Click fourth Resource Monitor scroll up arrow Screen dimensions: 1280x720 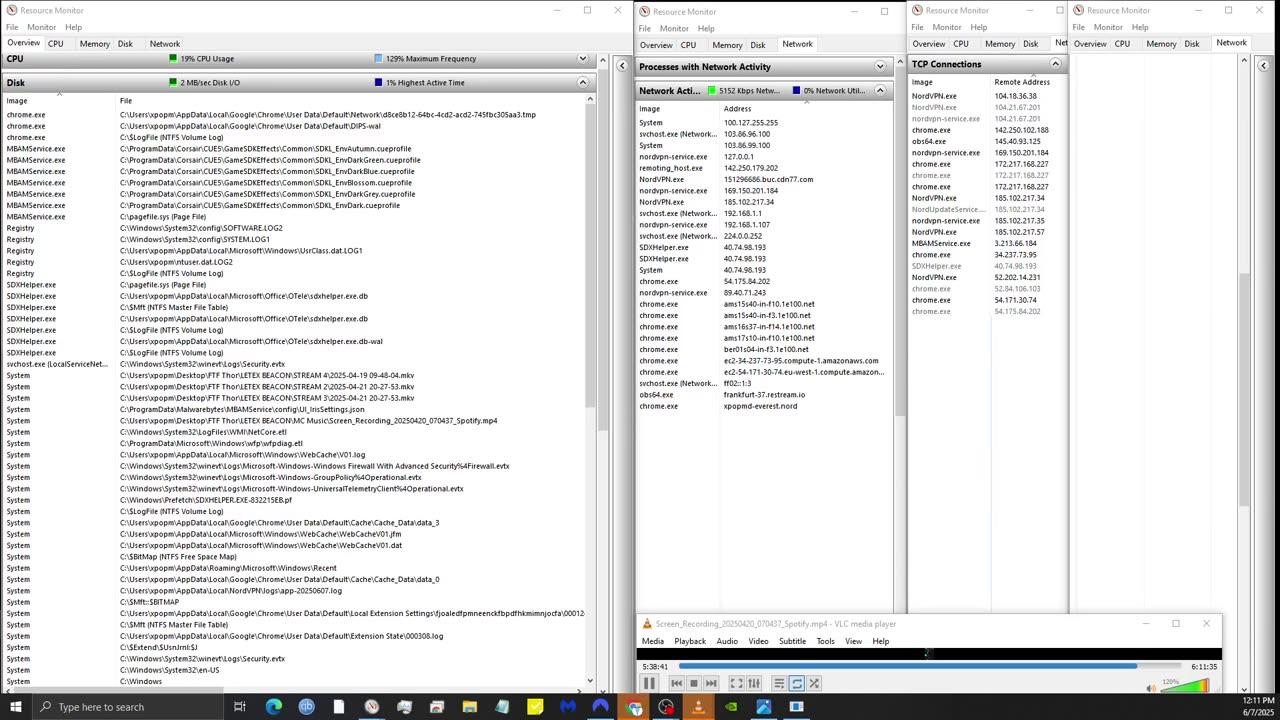tap(1244, 62)
